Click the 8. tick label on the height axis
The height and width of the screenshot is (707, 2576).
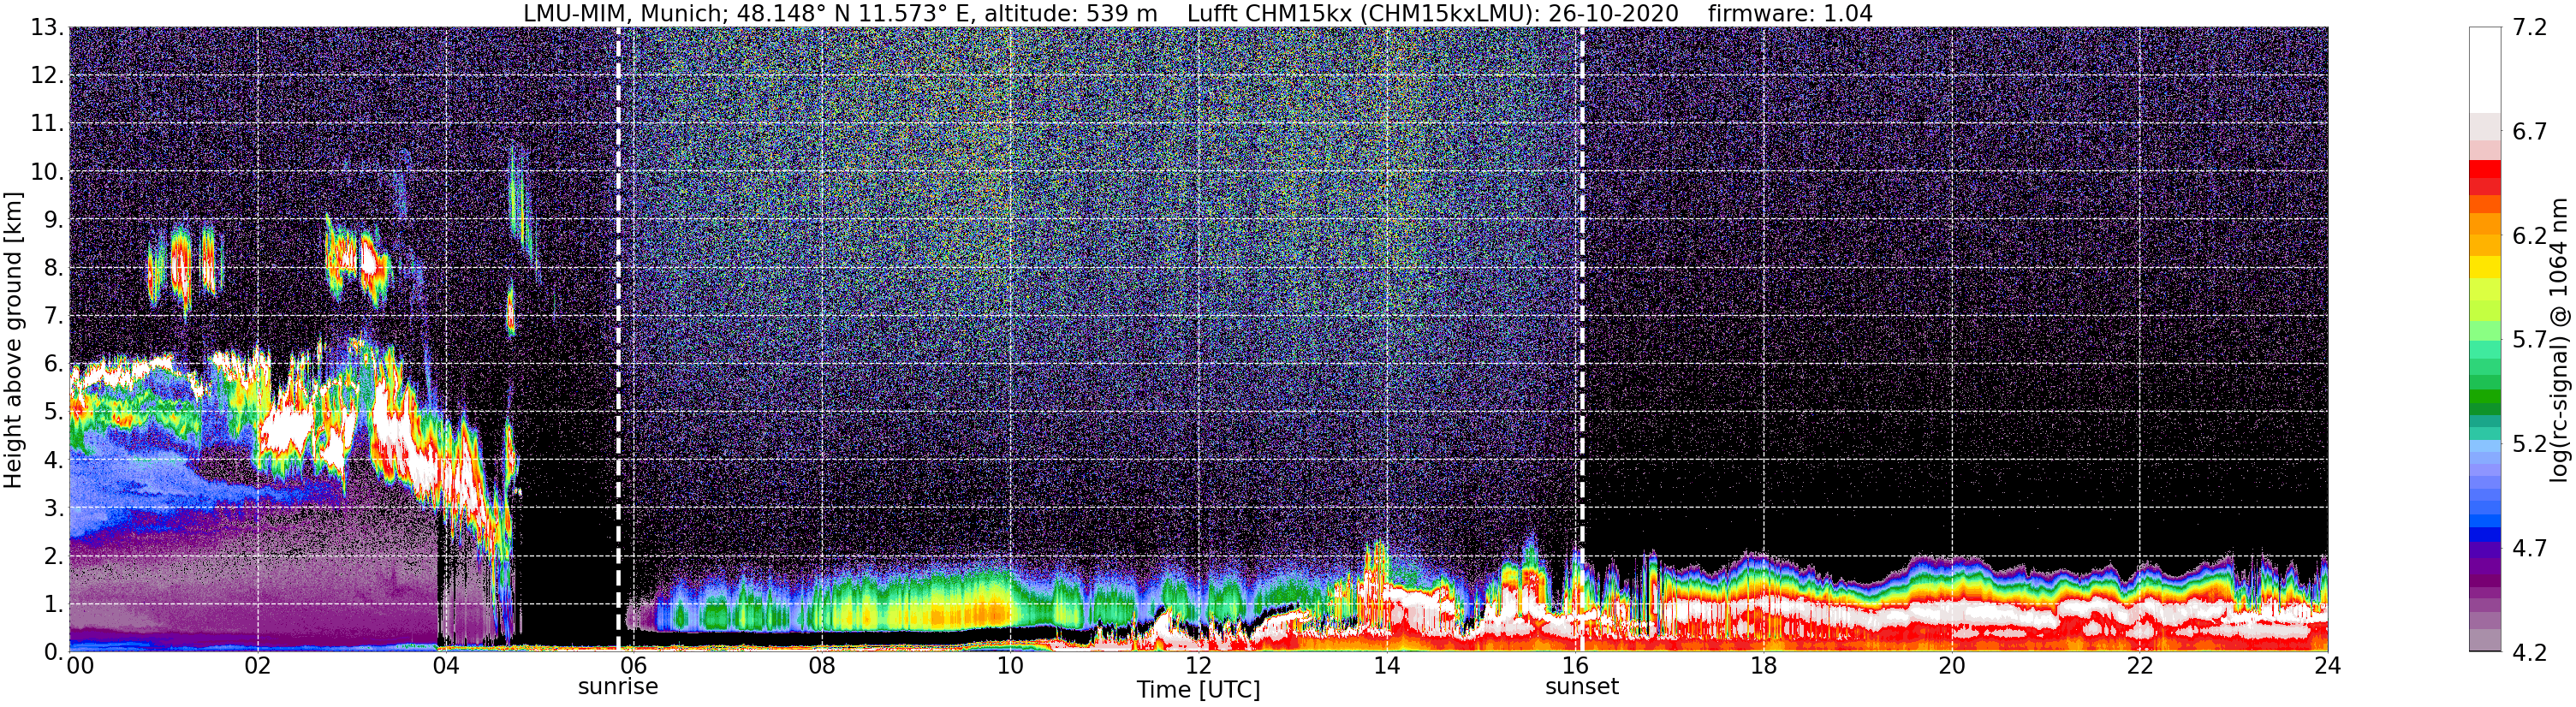pos(53,267)
